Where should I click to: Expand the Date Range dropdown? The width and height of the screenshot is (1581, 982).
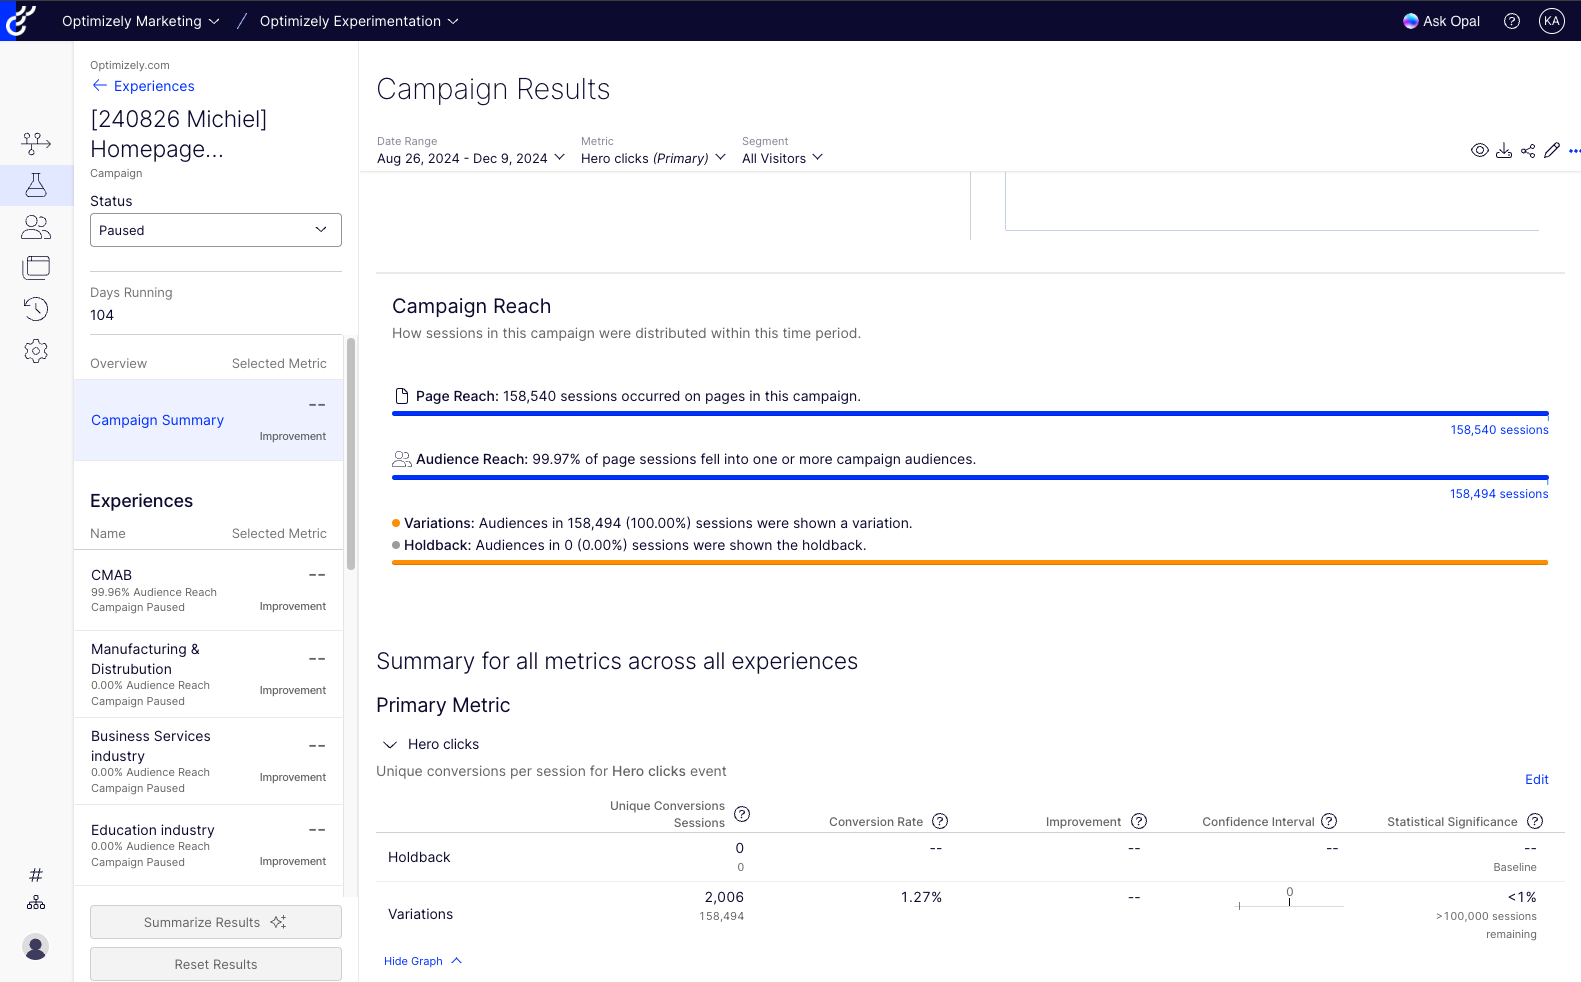pos(471,158)
